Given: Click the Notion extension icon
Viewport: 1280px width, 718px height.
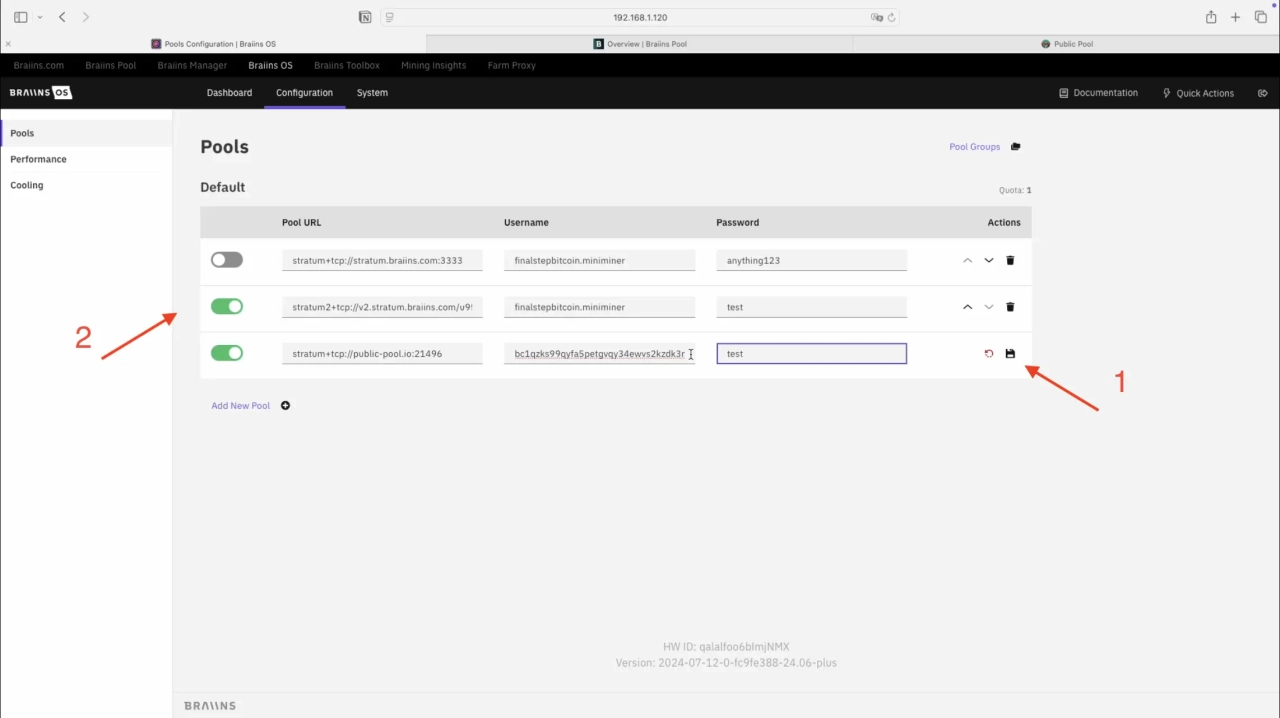Looking at the screenshot, I should pos(365,17).
